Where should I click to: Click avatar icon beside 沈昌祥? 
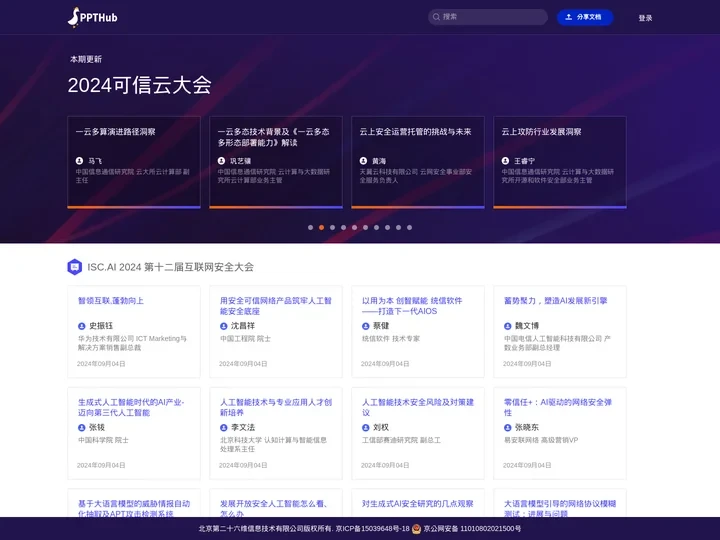tap(224, 326)
